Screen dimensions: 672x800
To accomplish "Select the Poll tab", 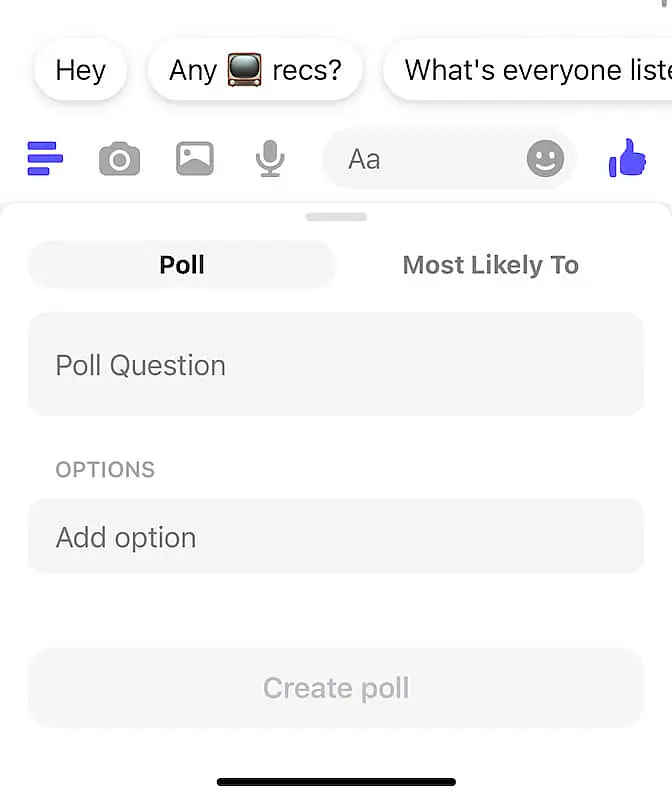I will coord(181,264).
